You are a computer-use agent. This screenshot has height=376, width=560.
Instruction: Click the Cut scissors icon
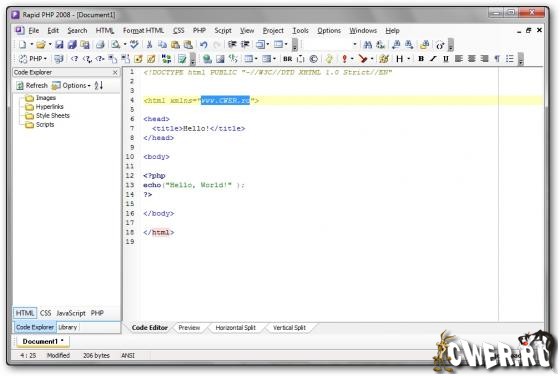pos(150,45)
